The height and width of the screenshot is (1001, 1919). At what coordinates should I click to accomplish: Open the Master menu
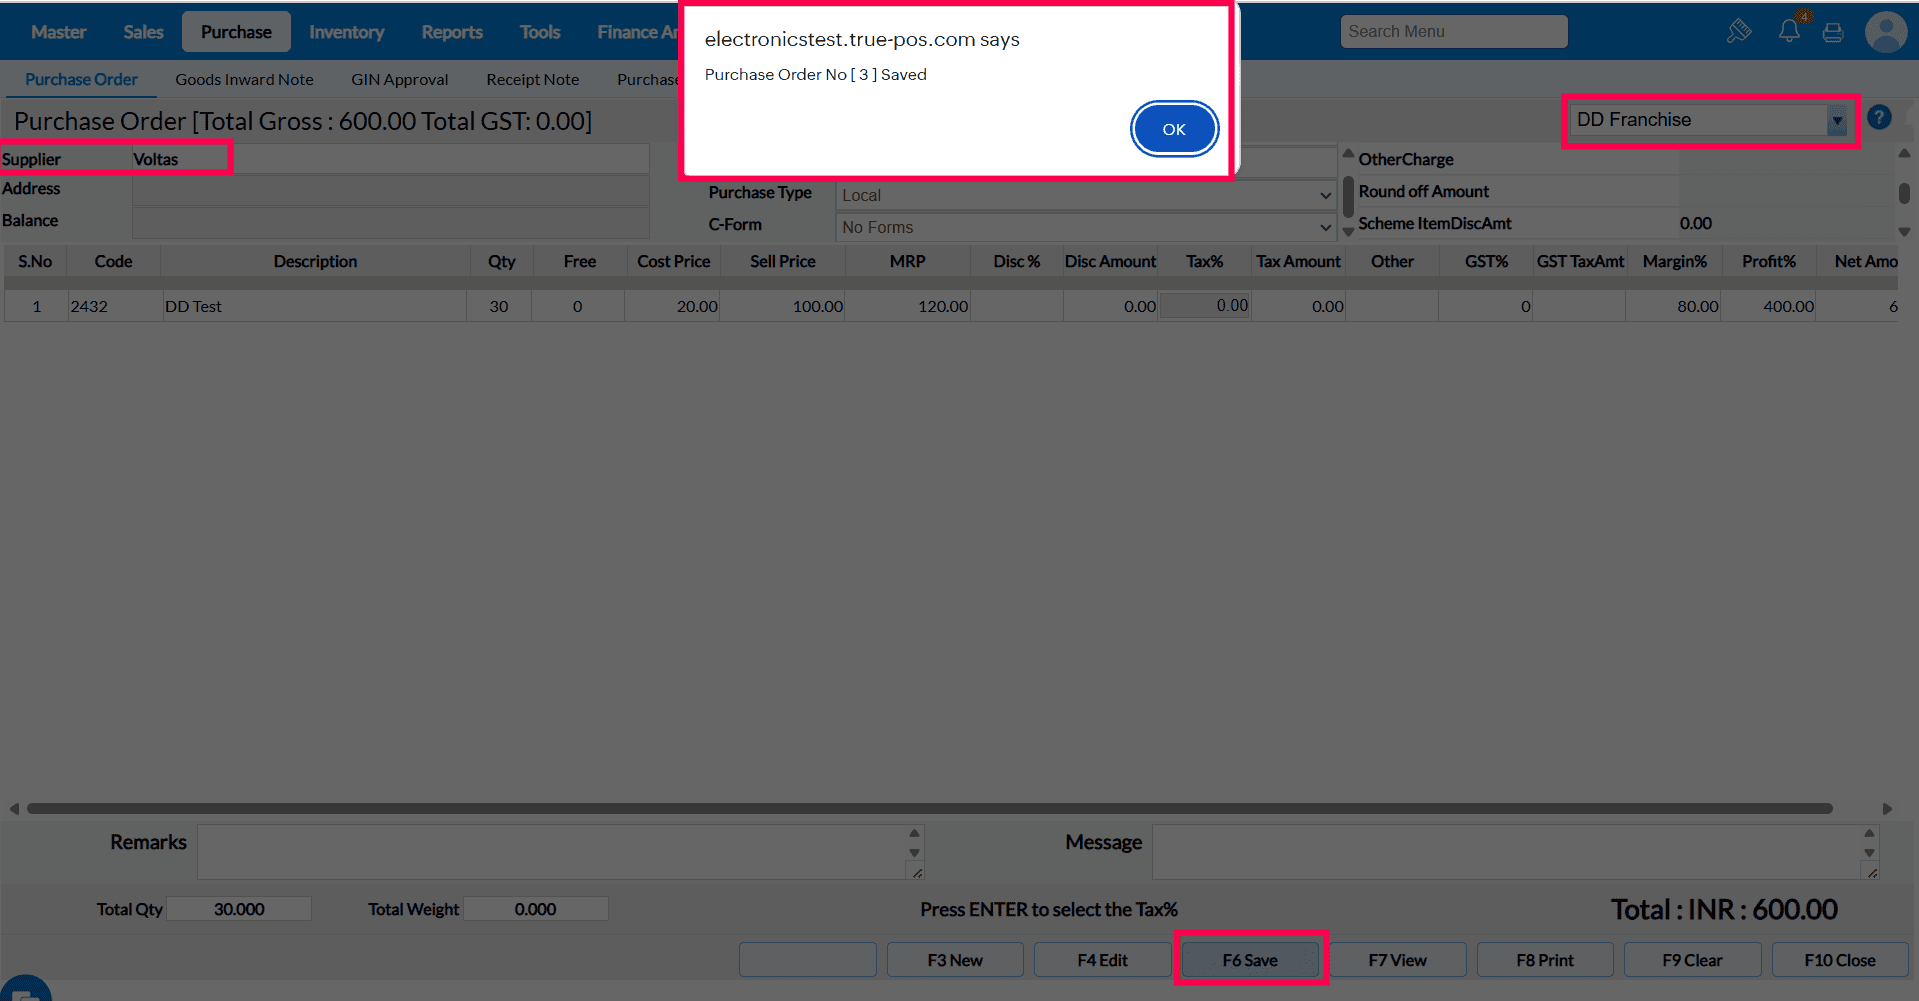pos(59,32)
